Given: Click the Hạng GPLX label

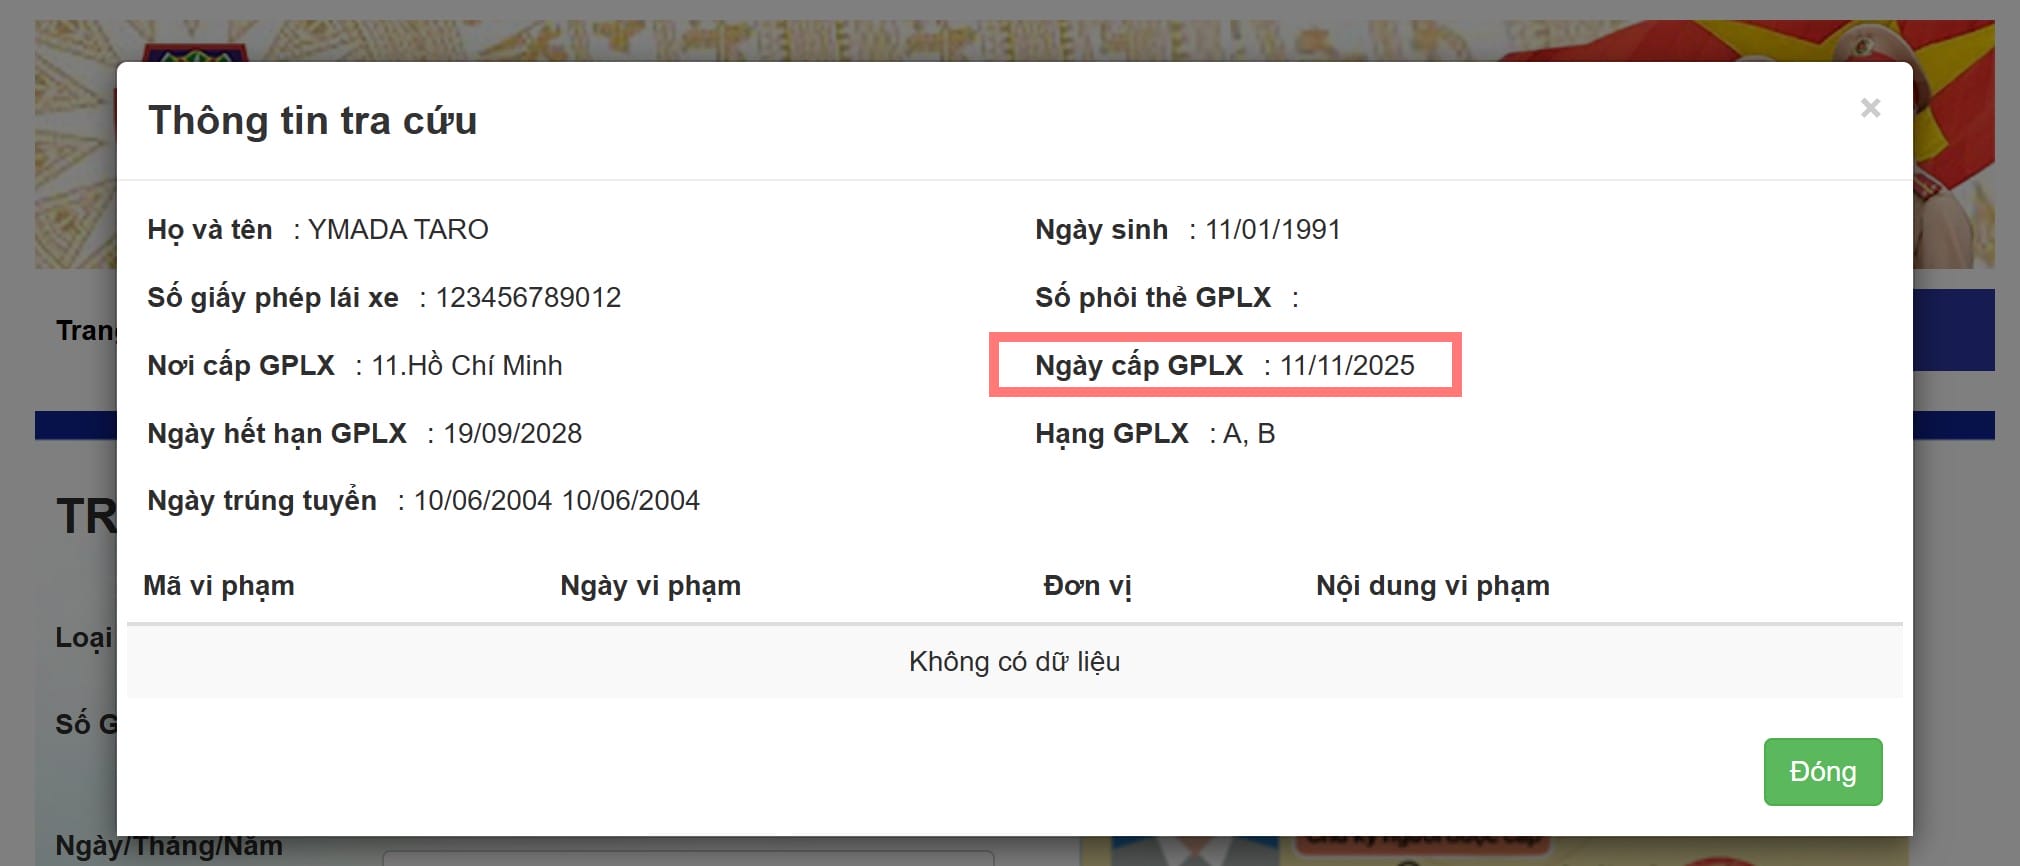Looking at the screenshot, I should (x=1111, y=434).
